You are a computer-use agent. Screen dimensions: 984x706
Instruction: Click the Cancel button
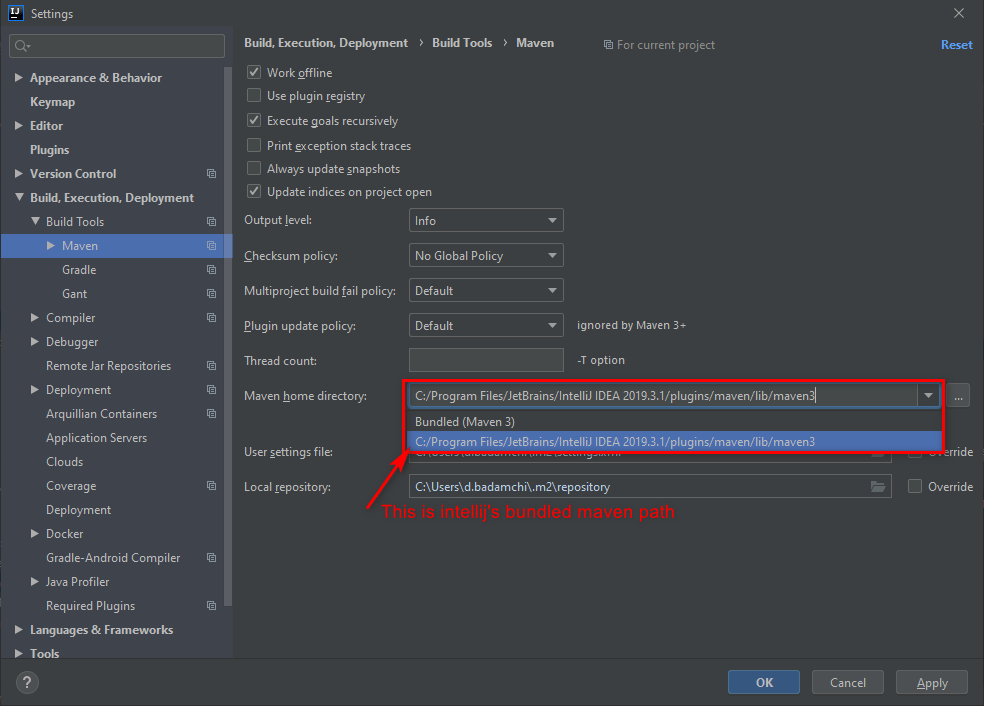click(848, 682)
